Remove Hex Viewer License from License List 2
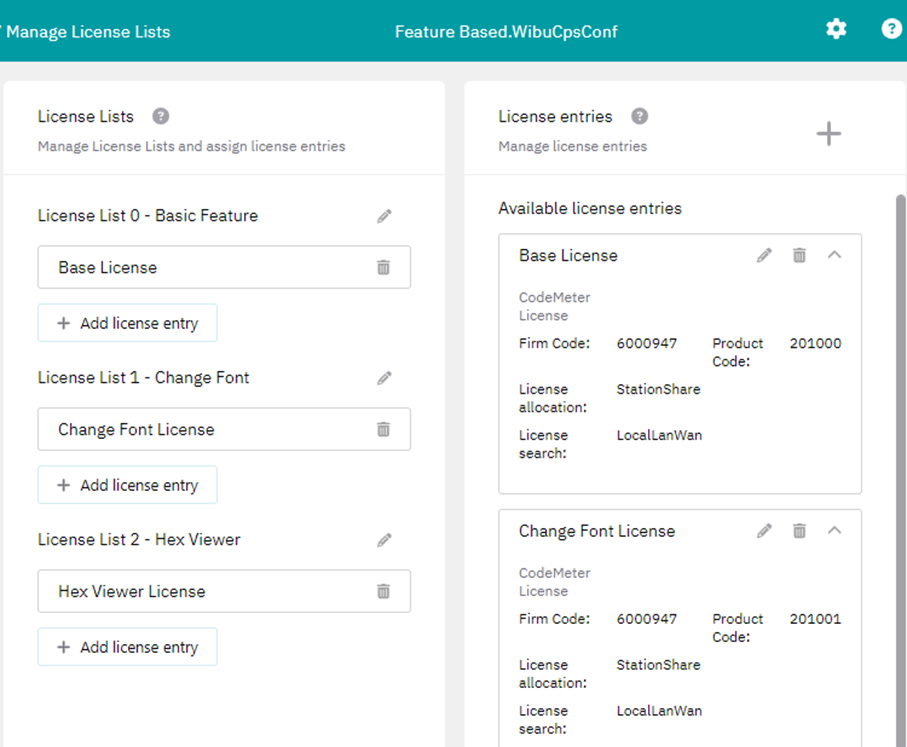This screenshot has height=747, width=907. (383, 591)
